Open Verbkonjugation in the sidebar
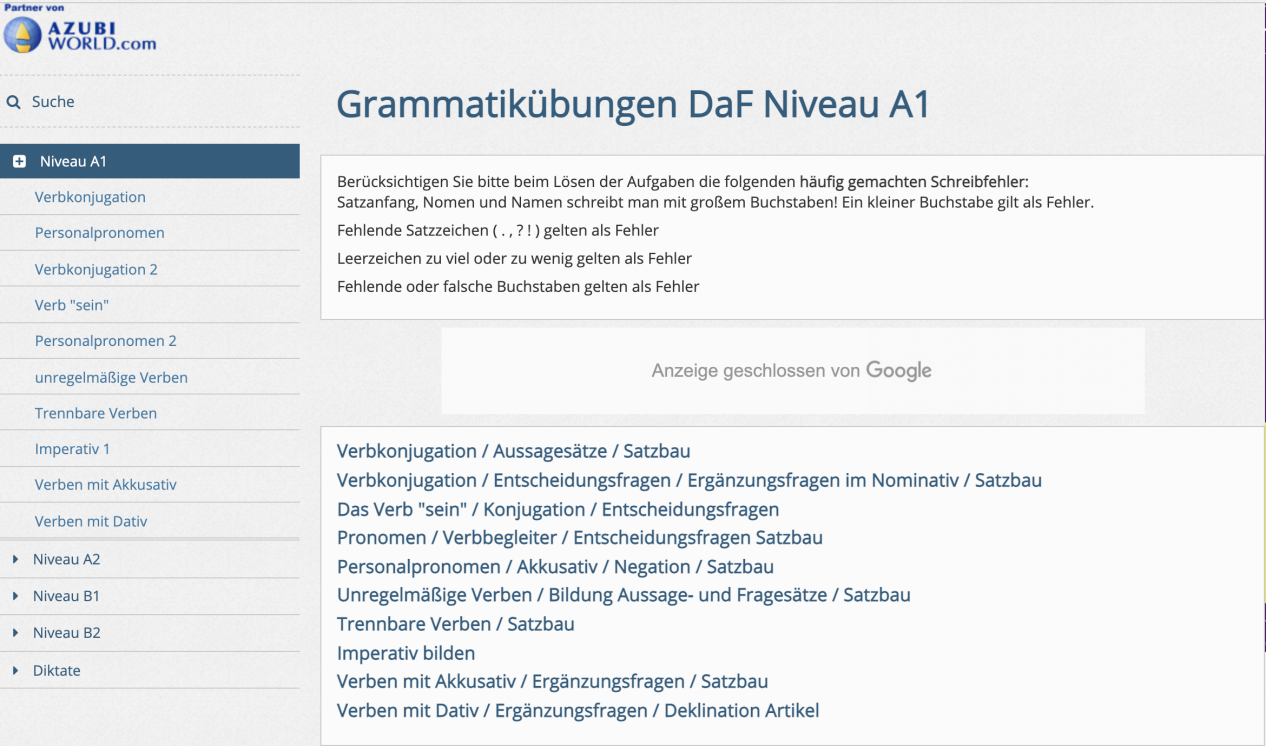The image size is (1266, 746). pyautogui.click(x=90, y=197)
